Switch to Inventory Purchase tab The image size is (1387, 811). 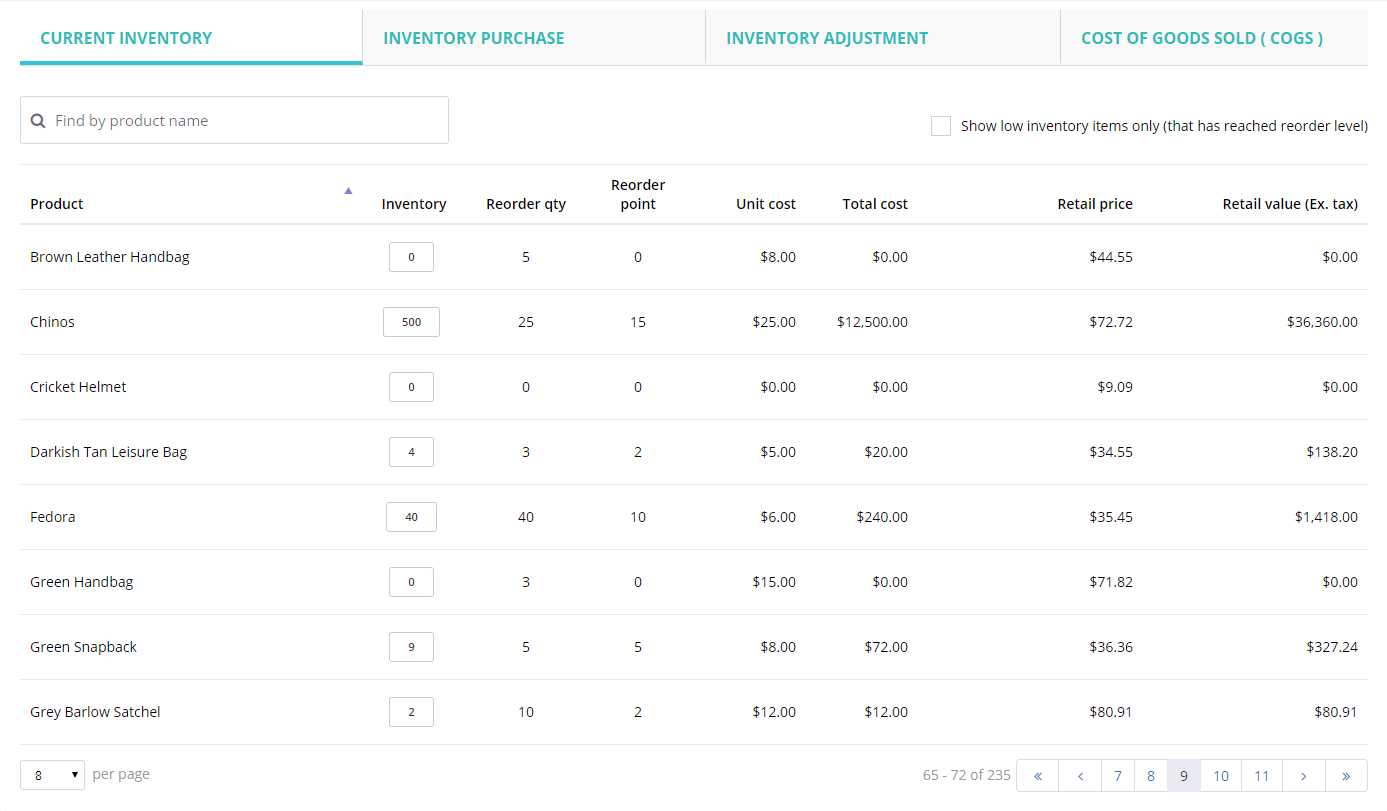click(x=473, y=38)
